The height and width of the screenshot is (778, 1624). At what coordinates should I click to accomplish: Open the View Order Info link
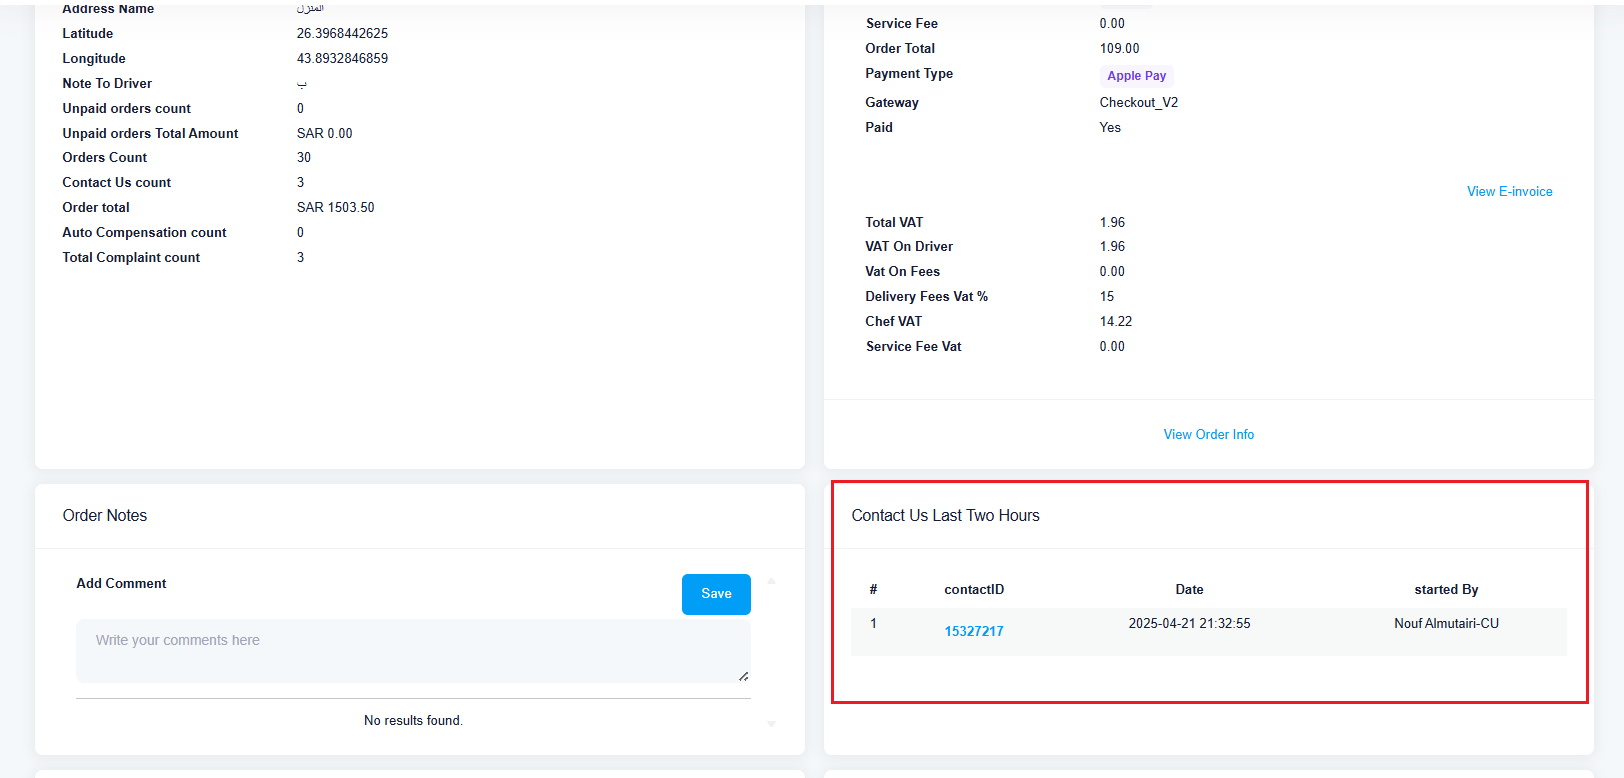(1208, 435)
